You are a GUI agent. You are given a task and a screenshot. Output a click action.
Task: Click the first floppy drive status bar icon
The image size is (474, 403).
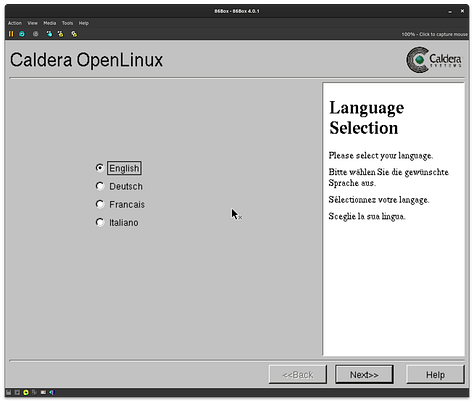click(9, 392)
